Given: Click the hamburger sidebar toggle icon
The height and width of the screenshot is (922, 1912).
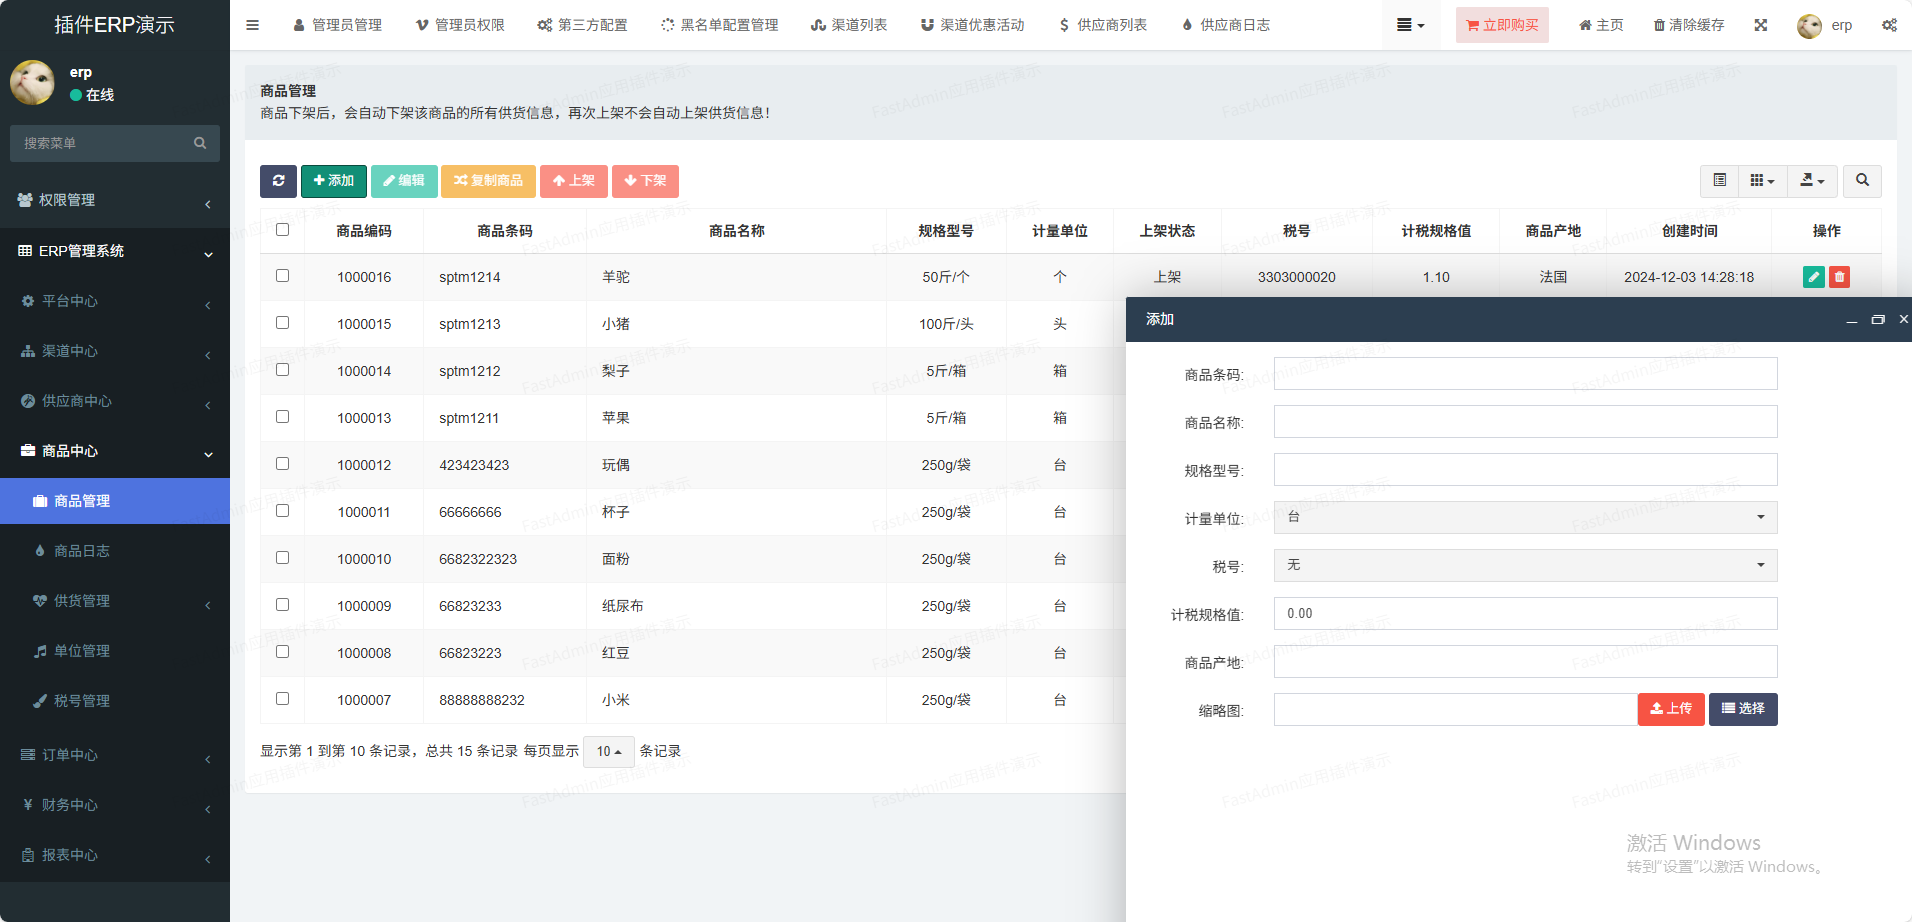Looking at the screenshot, I should 253,25.
